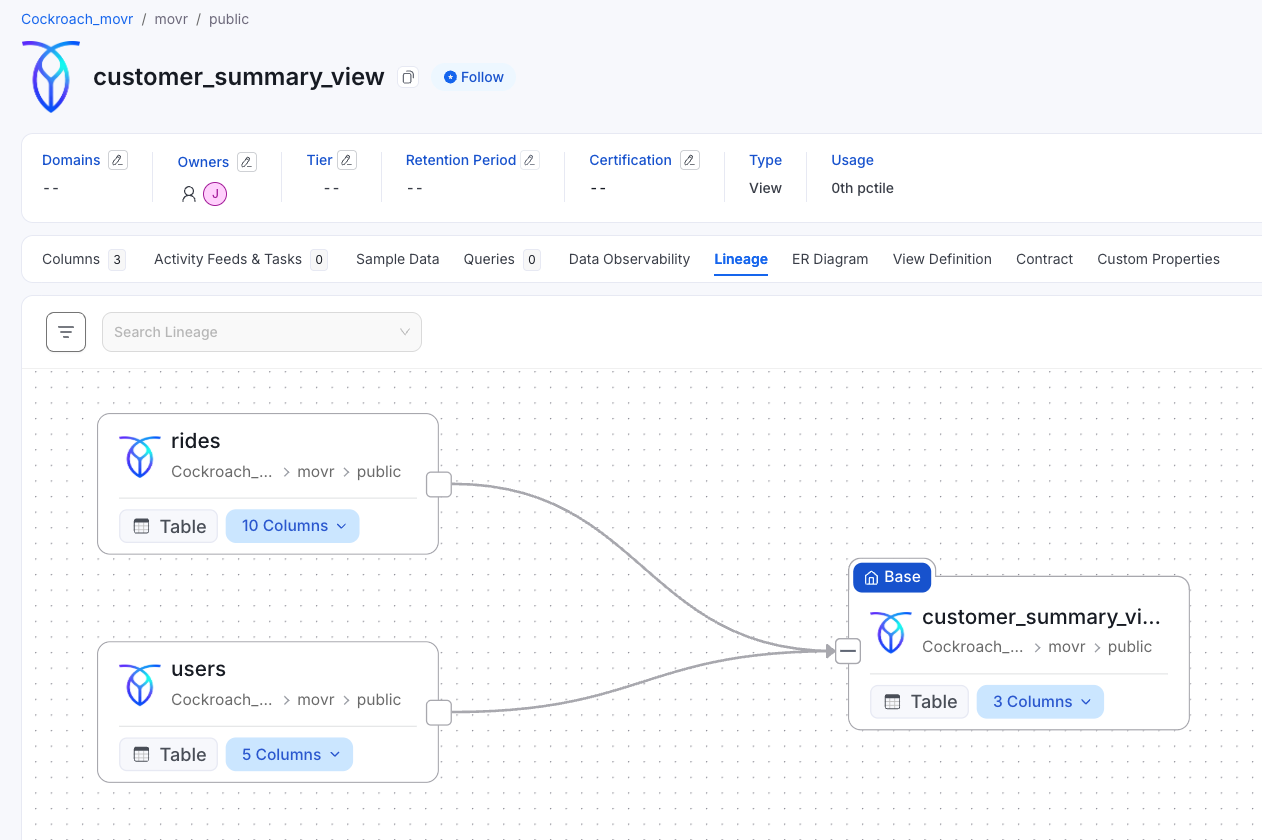Image resolution: width=1262 pixels, height=840 pixels.
Task: Click the users node title
Action: 198,669
